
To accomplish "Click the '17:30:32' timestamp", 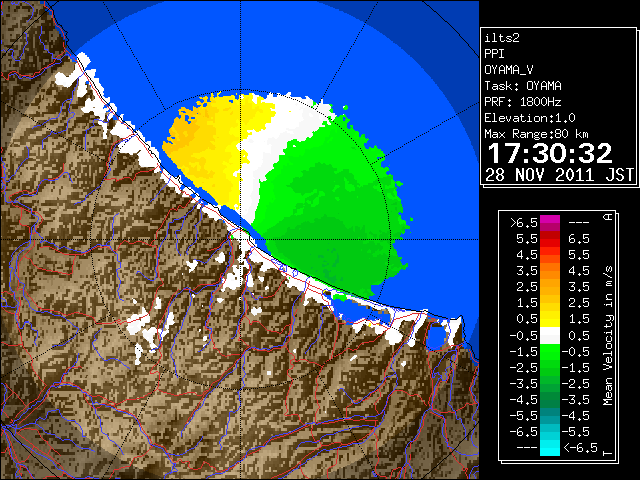I will tap(549, 153).
